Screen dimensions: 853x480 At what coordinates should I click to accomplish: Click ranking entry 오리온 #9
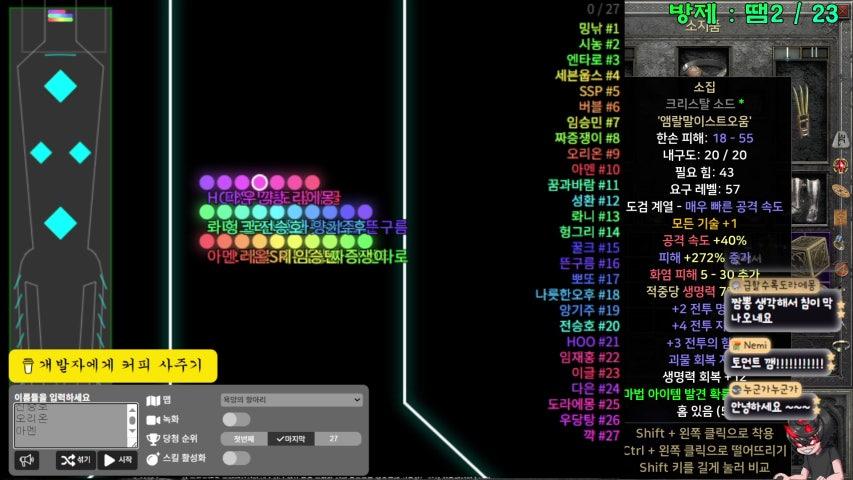592,154
